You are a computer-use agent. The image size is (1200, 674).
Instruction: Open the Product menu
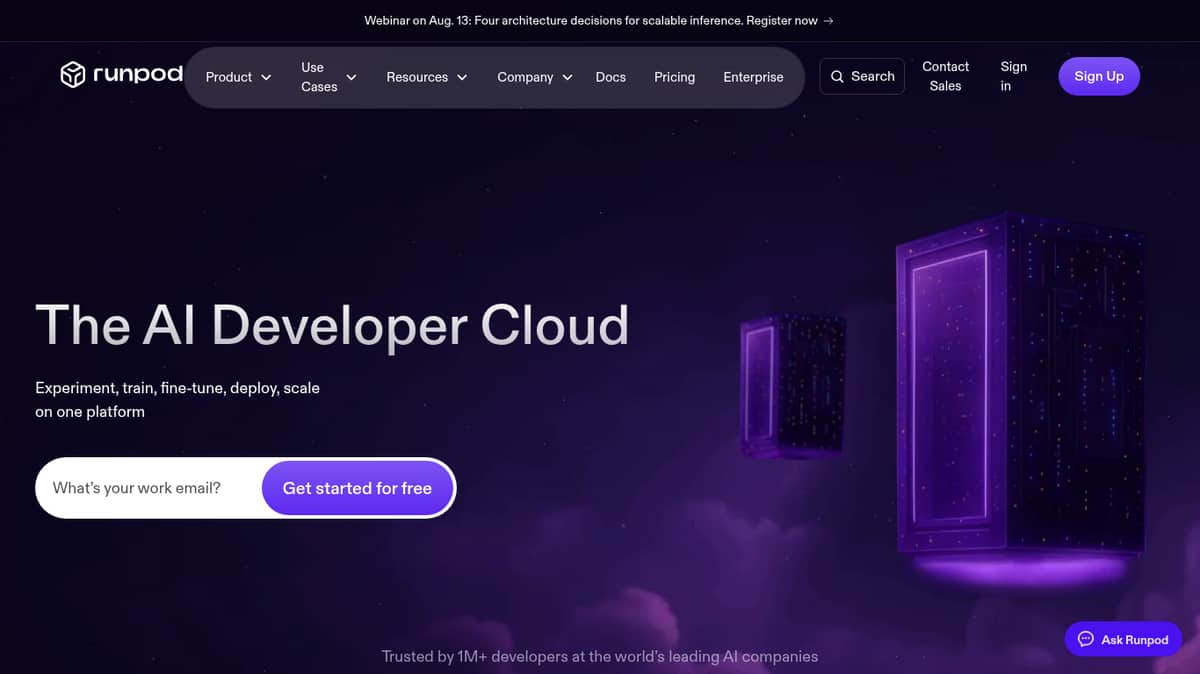click(x=238, y=77)
